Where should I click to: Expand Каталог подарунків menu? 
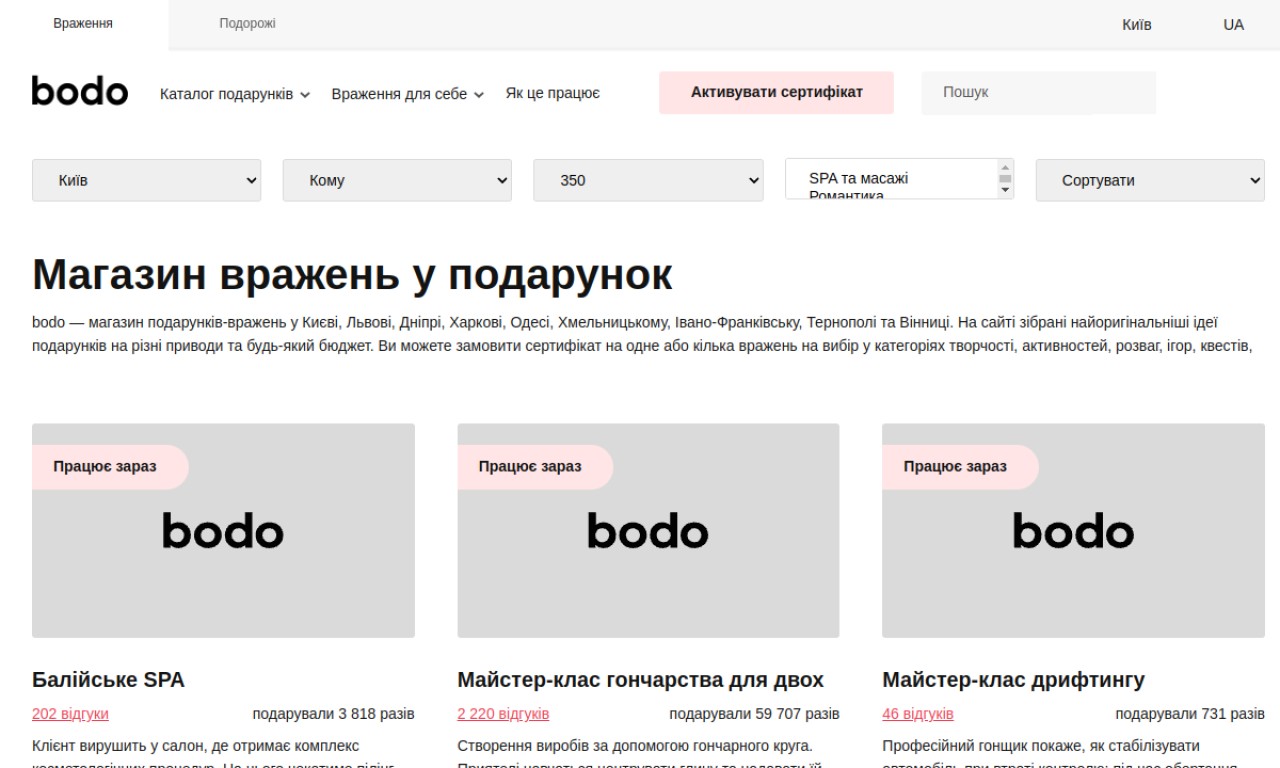tap(235, 94)
